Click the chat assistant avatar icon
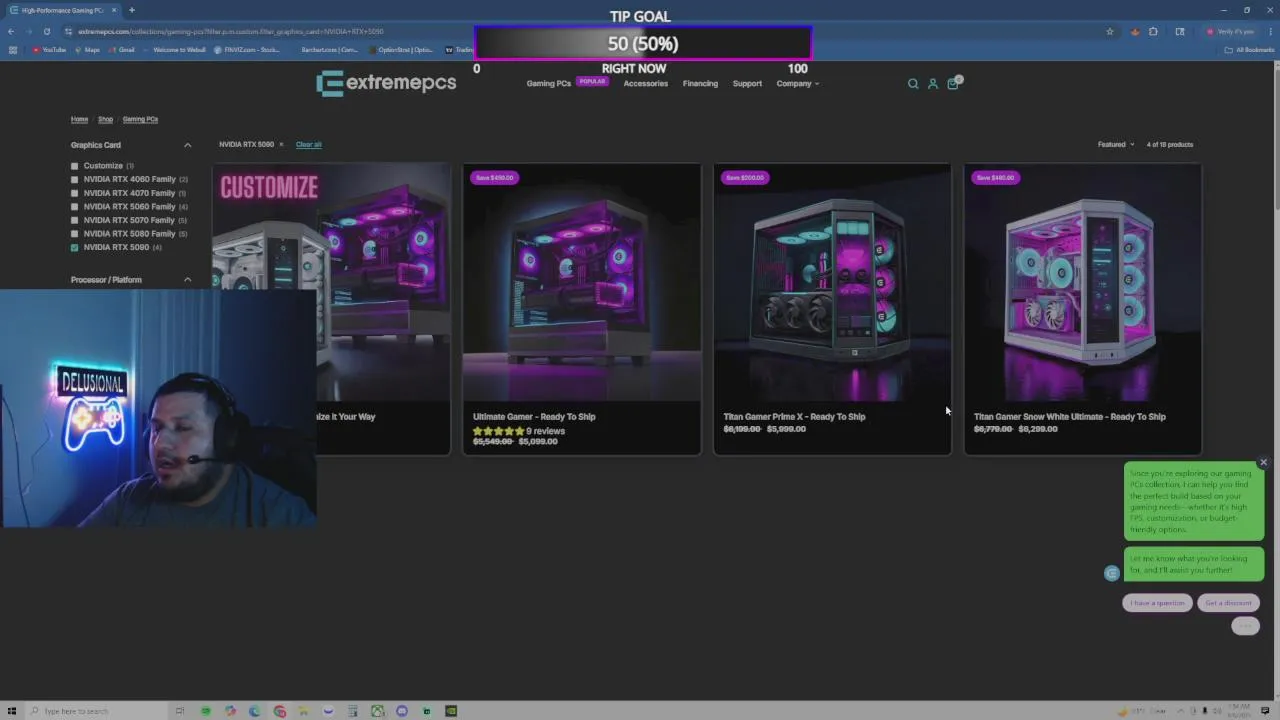This screenshot has height=720, width=1280. click(x=1112, y=573)
